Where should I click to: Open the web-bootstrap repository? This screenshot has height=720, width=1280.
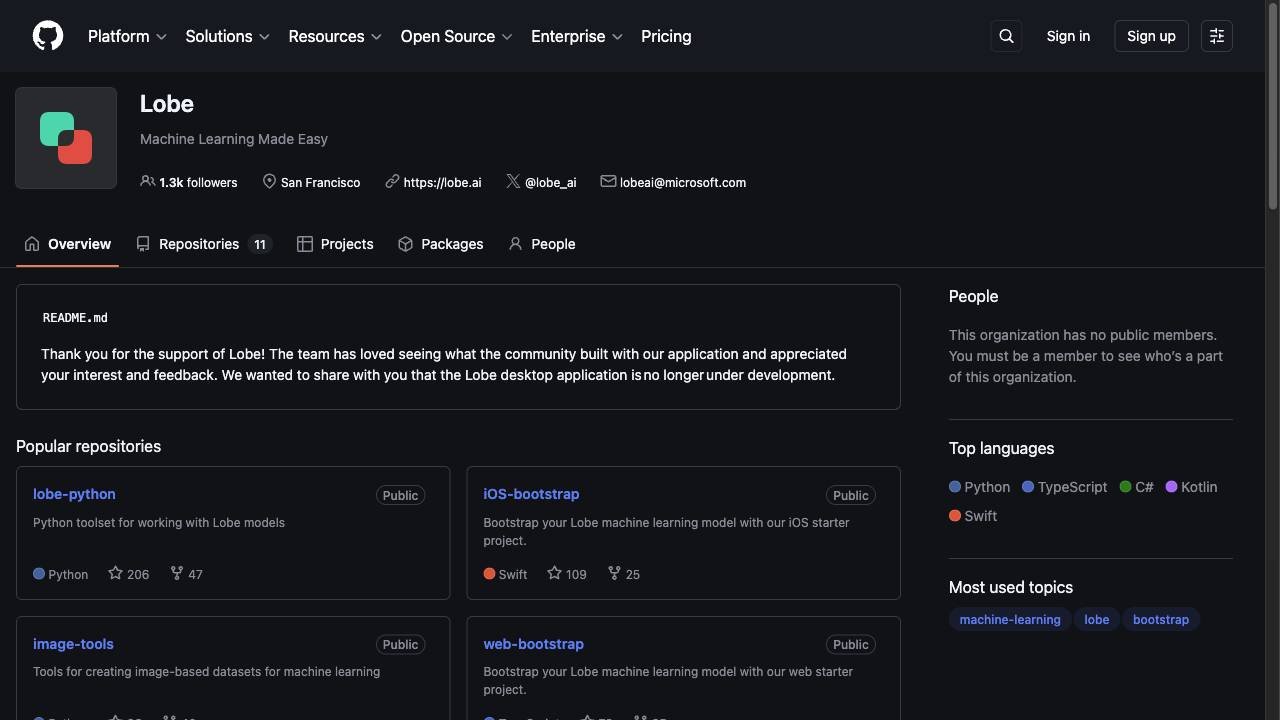tap(533, 644)
